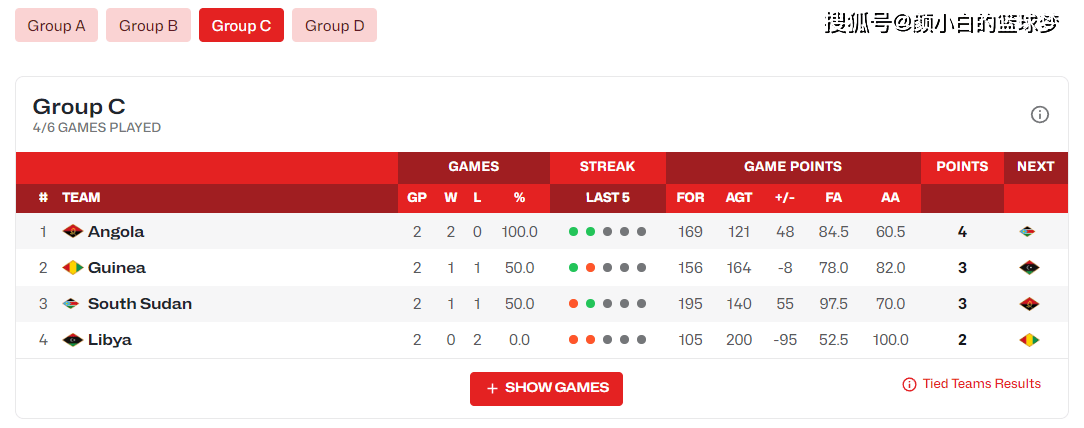Screen dimensions: 1084x428
Task: Click the Libya team name
Action: 110,340
